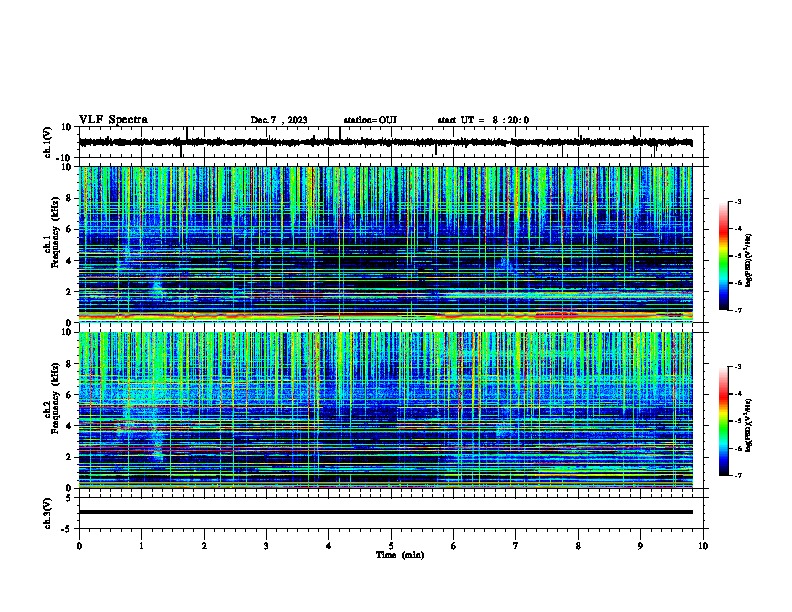Click the time axis tick label "3"
The width and height of the screenshot is (792, 612).
click(x=266, y=546)
